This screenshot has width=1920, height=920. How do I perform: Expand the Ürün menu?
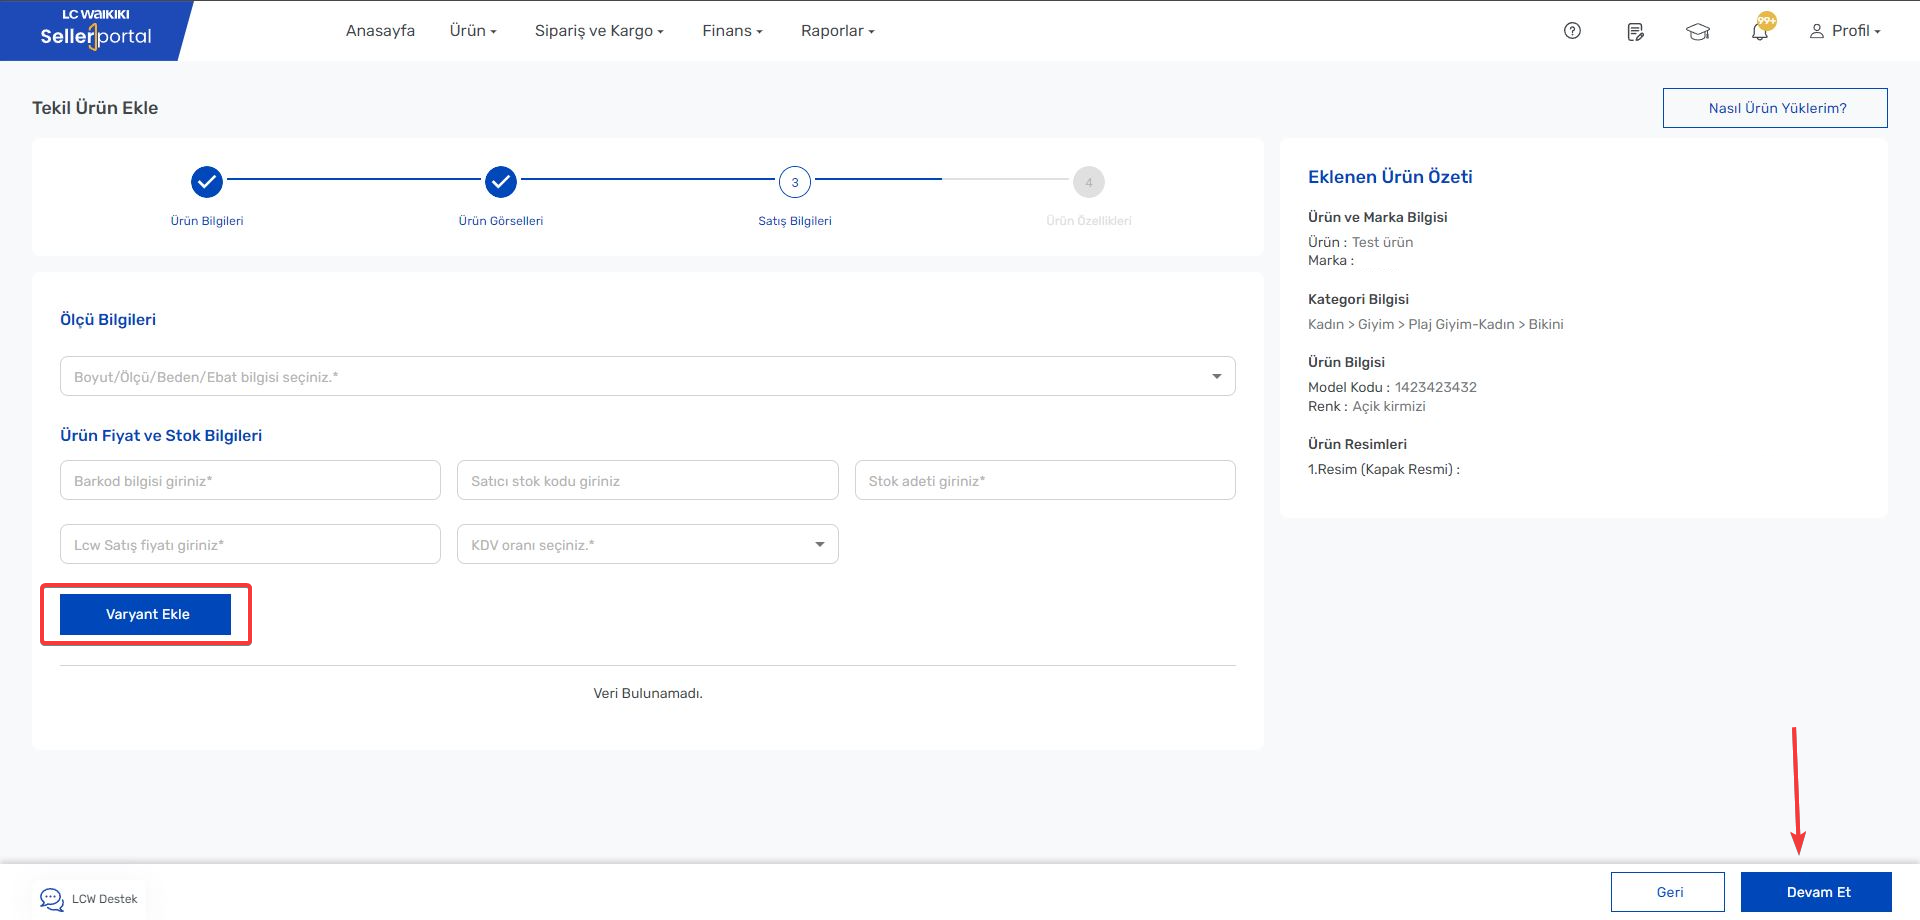[x=473, y=31]
